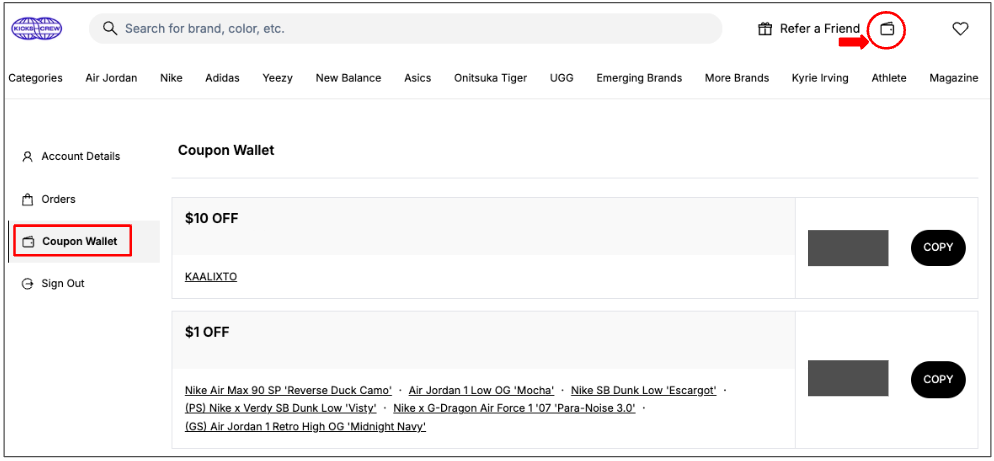Click the redacted code box for $1 OFF
This screenshot has width=994, height=461.
tap(848, 379)
